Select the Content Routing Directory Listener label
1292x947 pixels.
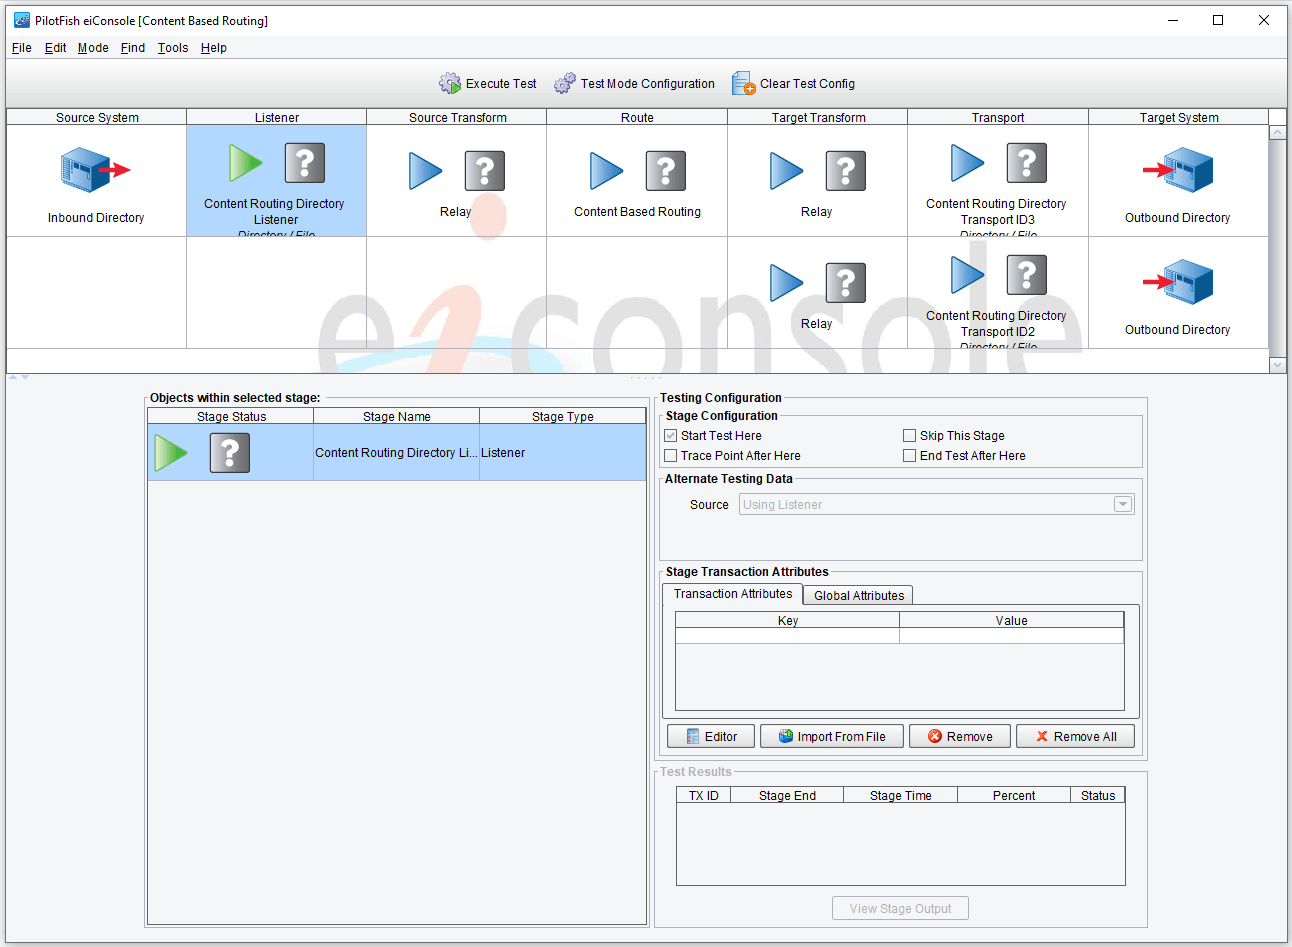click(x=275, y=211)
